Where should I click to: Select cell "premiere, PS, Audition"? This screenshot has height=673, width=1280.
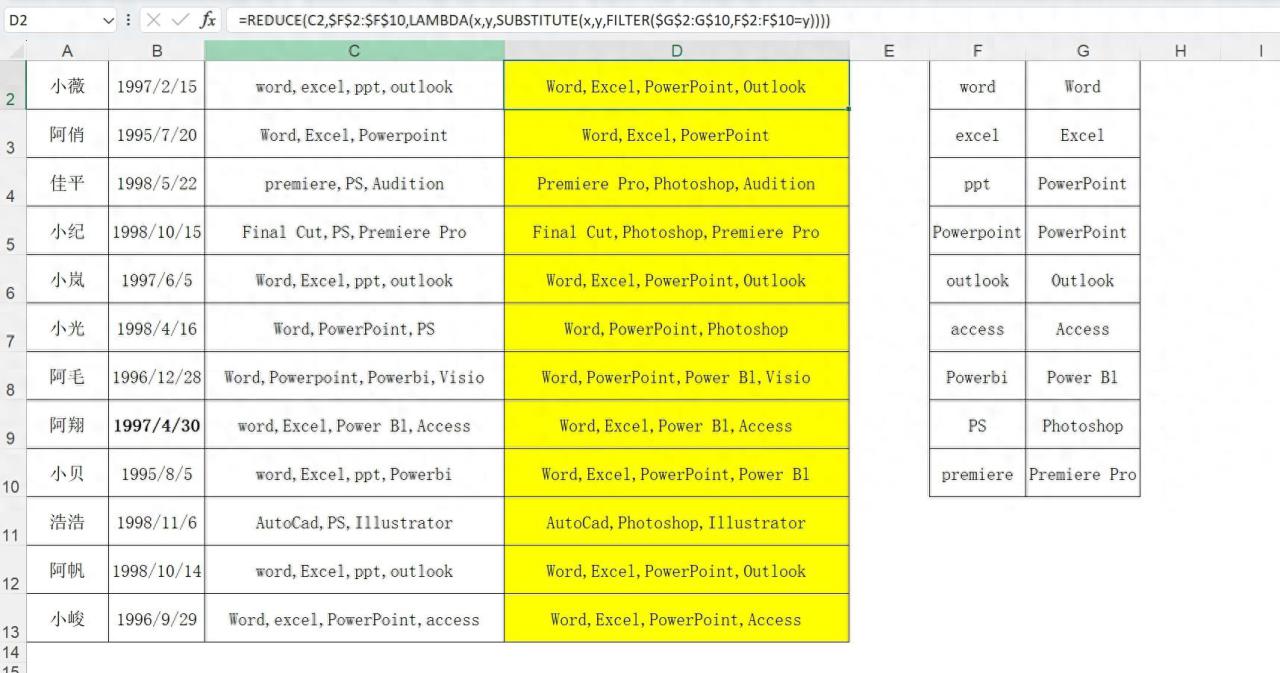355,183
